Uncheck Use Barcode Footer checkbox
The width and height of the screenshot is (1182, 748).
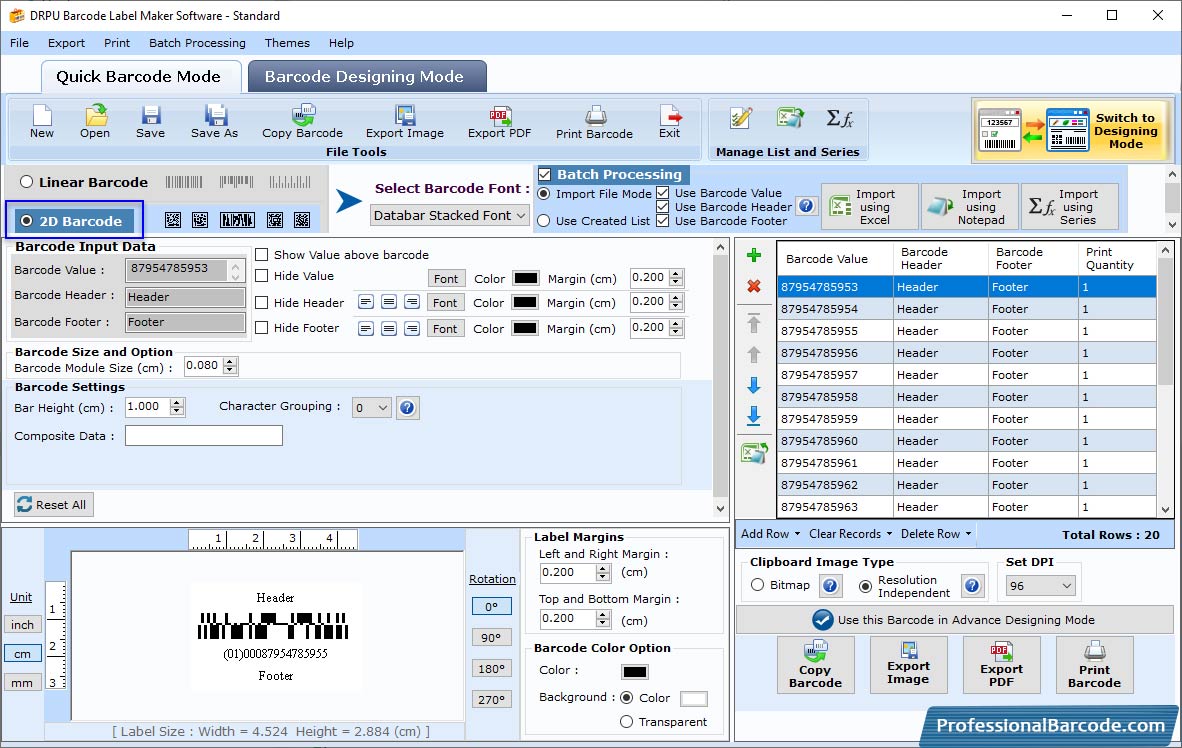point(663,221)
